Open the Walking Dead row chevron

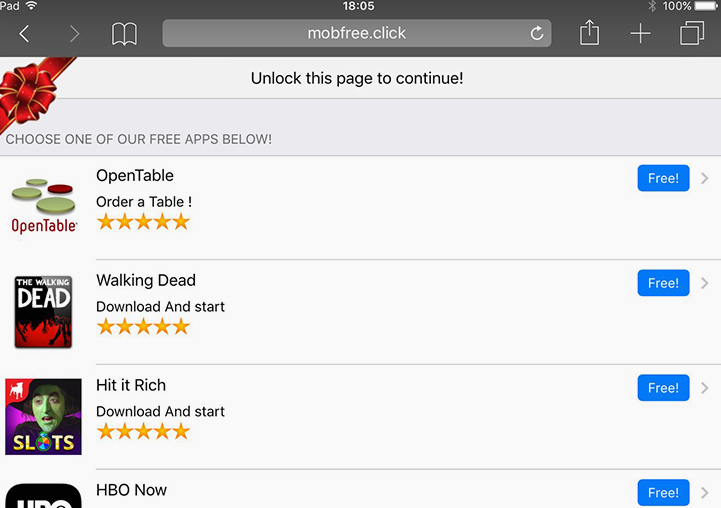[704, 283]
